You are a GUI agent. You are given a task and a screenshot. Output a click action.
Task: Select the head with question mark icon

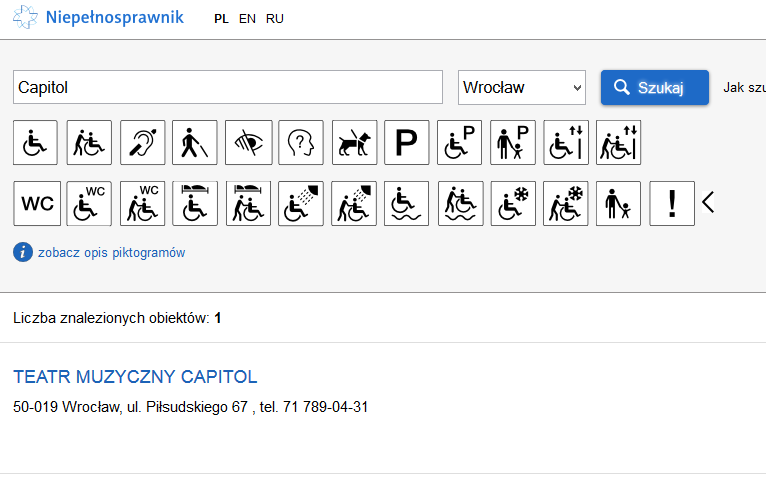click(301, 143)
